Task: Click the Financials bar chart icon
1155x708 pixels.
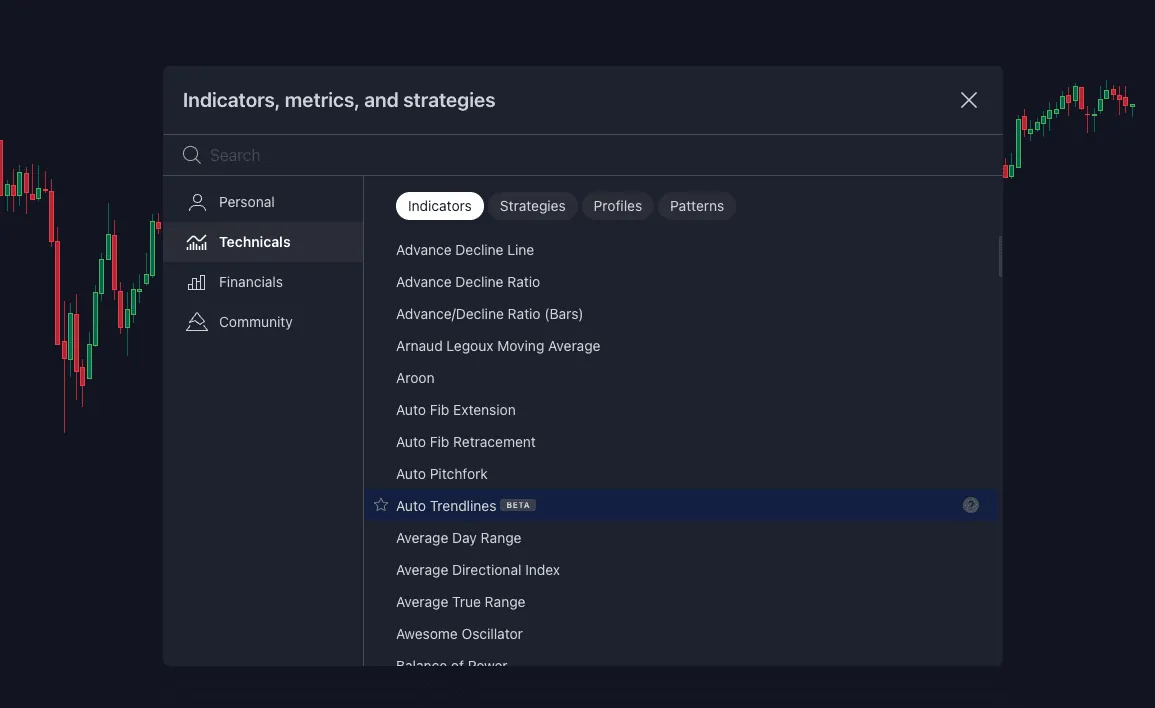Action: point(197,282)
